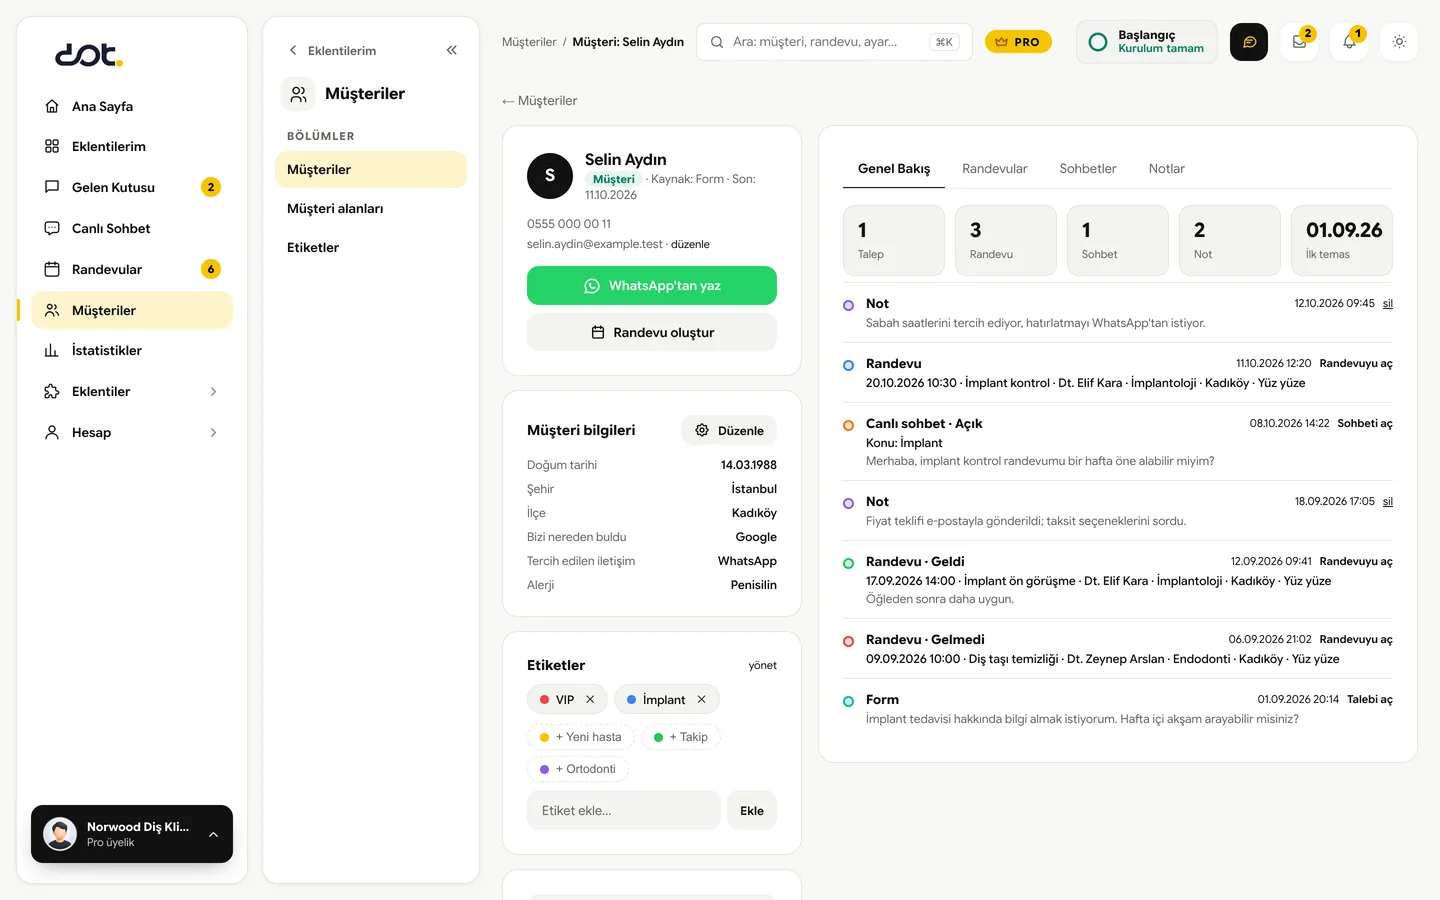Open Eklentilerim grid icon in sidebar
1440x900 pixels.
(x=52, y=146)
